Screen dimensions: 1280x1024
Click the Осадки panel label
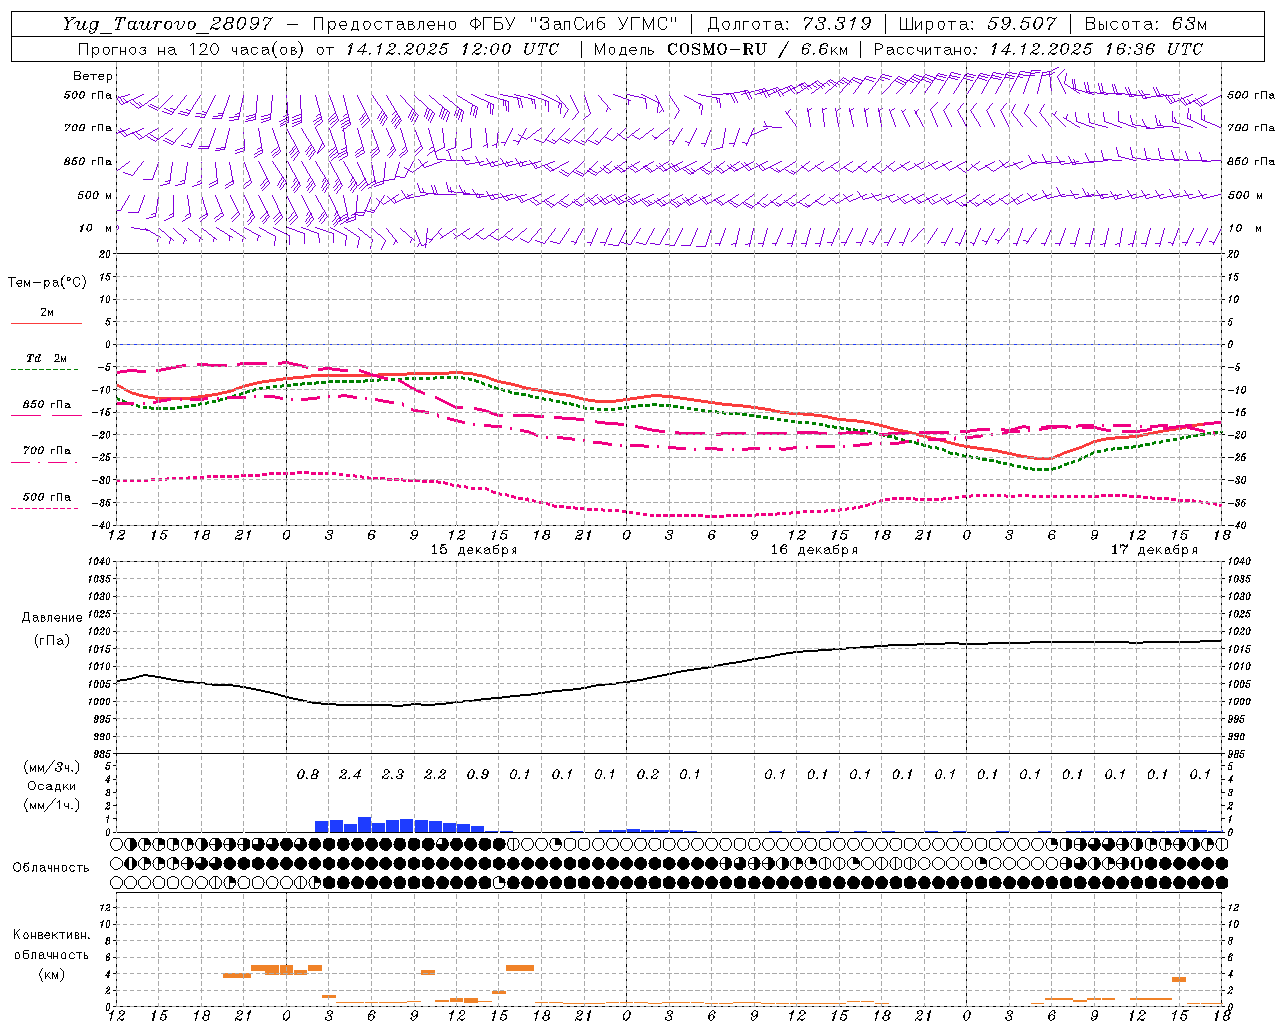51,786
